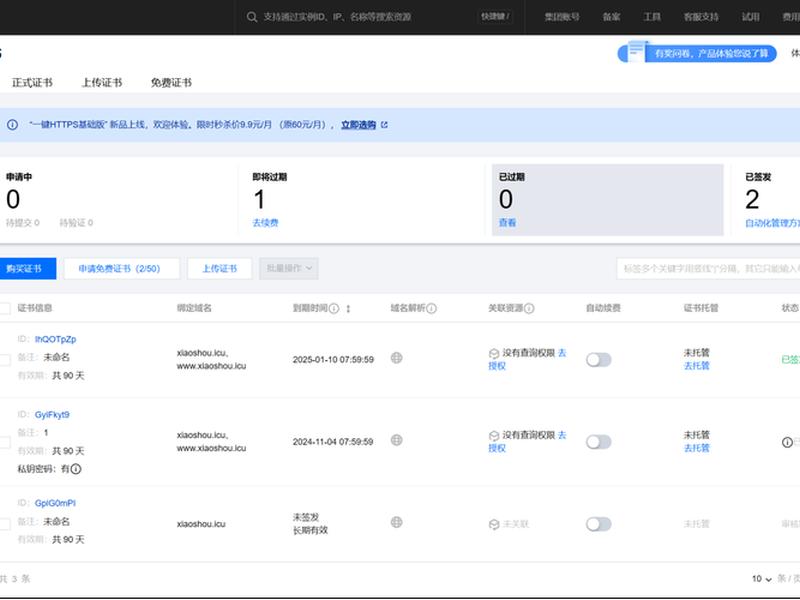This screenshot has width=800, height=600.
Task: Open the 10 per page dropdown
Action: coord(761,579)
